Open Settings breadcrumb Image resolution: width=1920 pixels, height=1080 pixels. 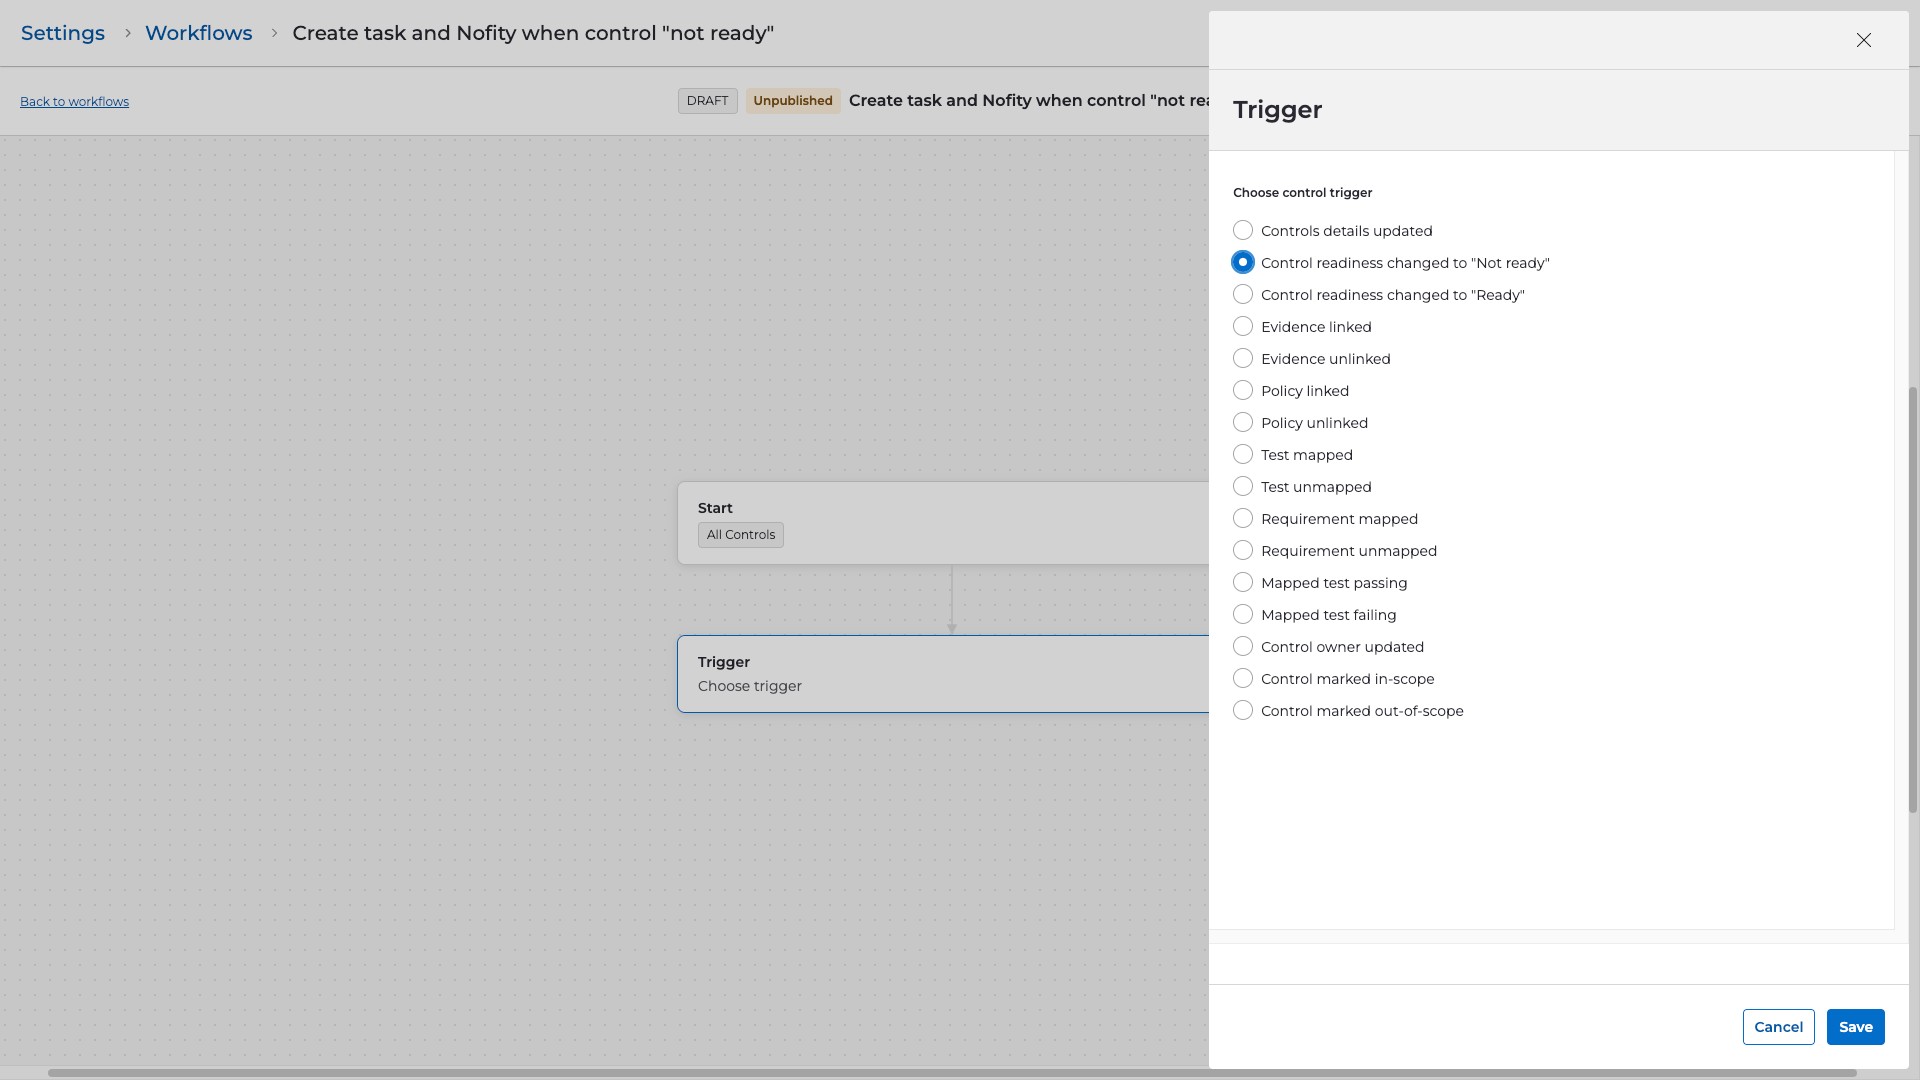pos(63,33)
